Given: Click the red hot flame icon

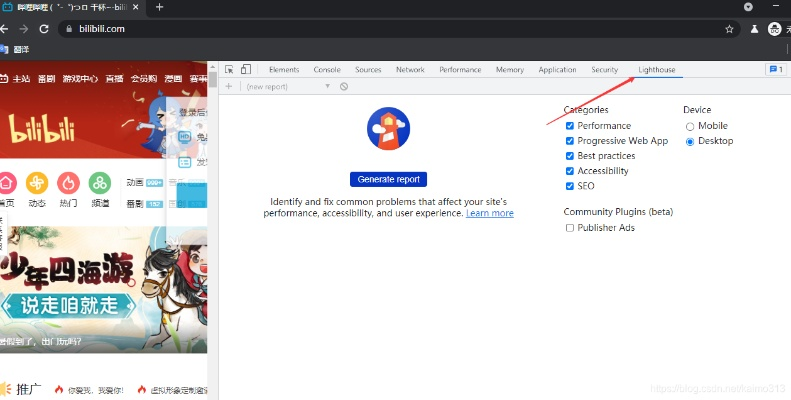Looking at the screenshot, I should click(68, 183).
